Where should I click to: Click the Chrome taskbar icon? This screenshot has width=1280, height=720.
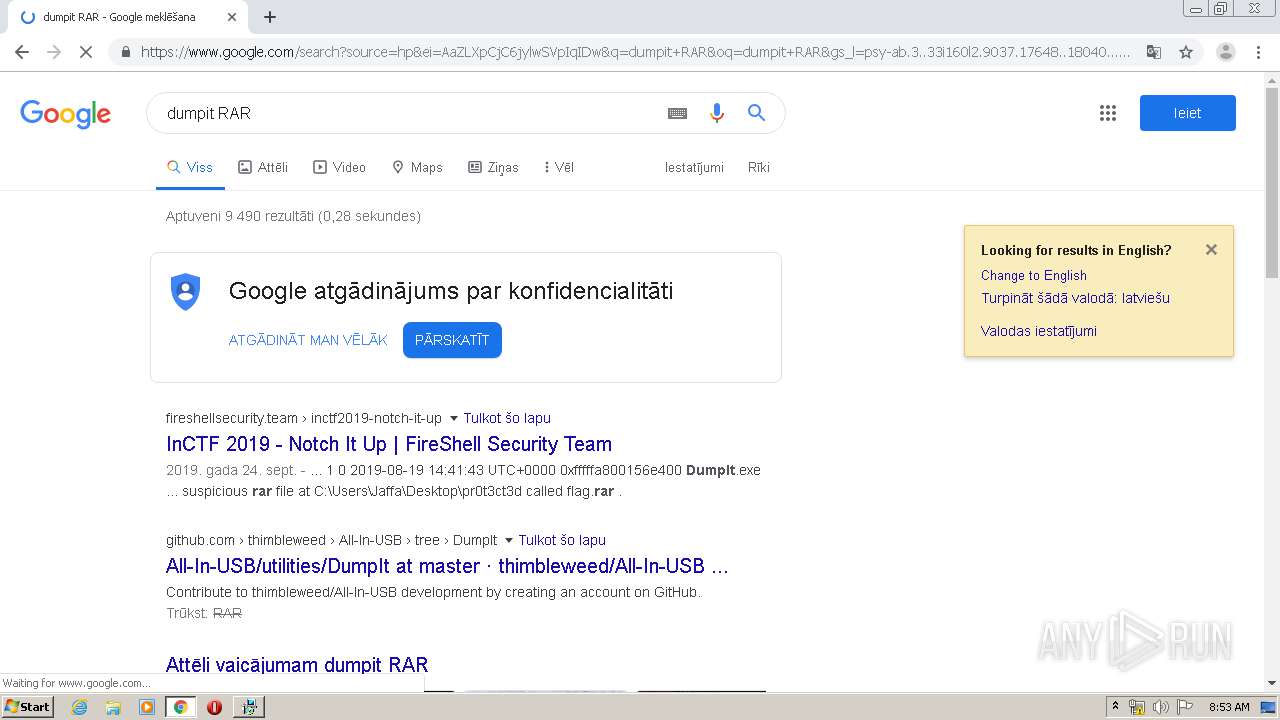coord(180,707)
